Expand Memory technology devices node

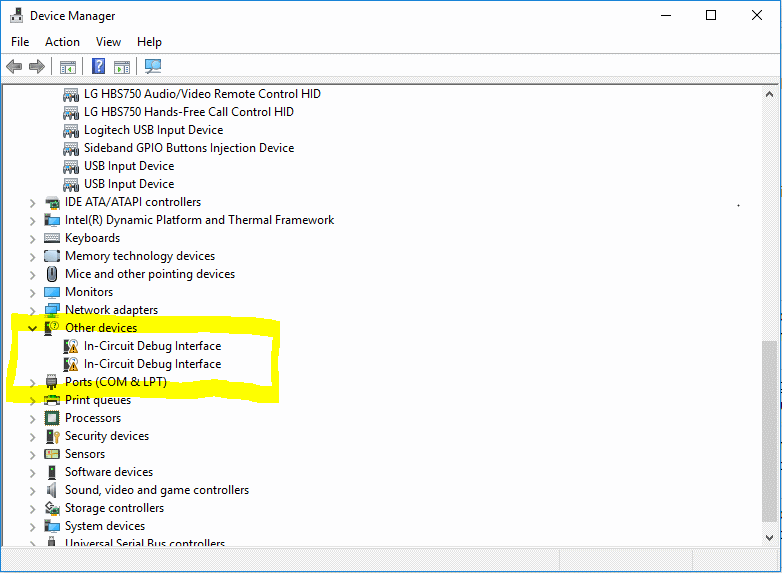coord(32,257)
